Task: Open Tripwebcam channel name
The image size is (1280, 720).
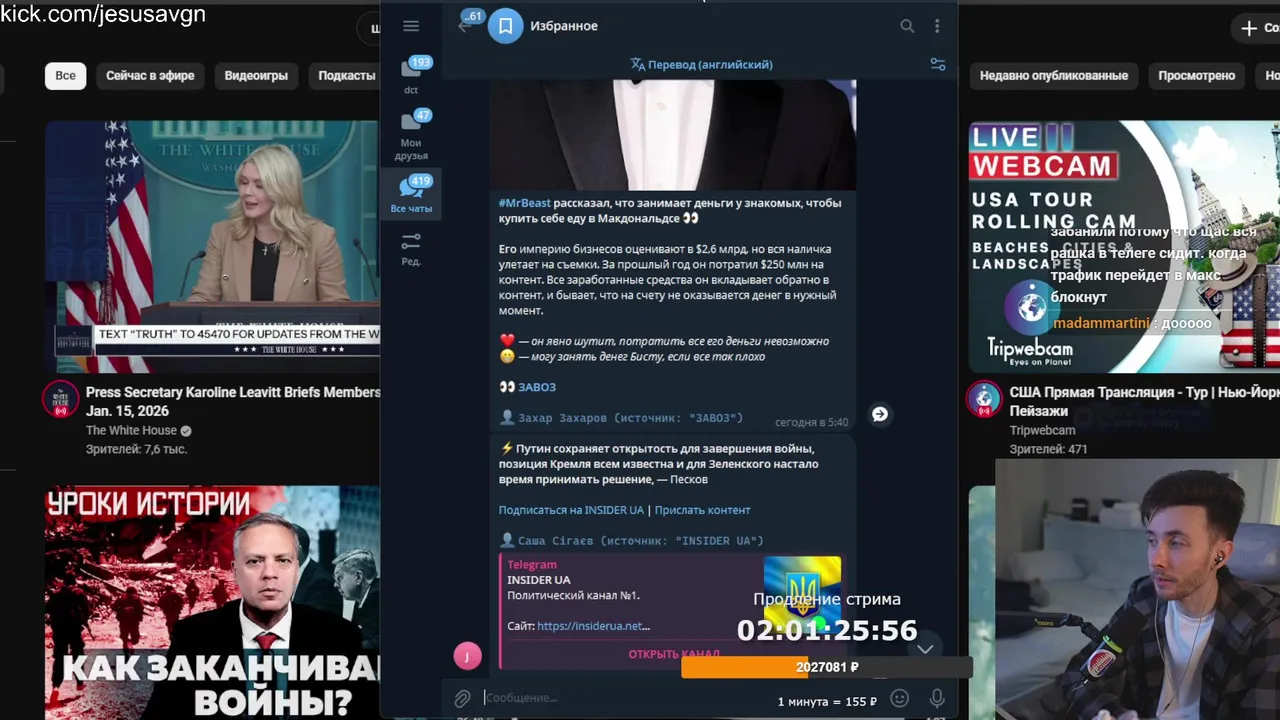Action: pyautogui.click(x=1042, y=431)
